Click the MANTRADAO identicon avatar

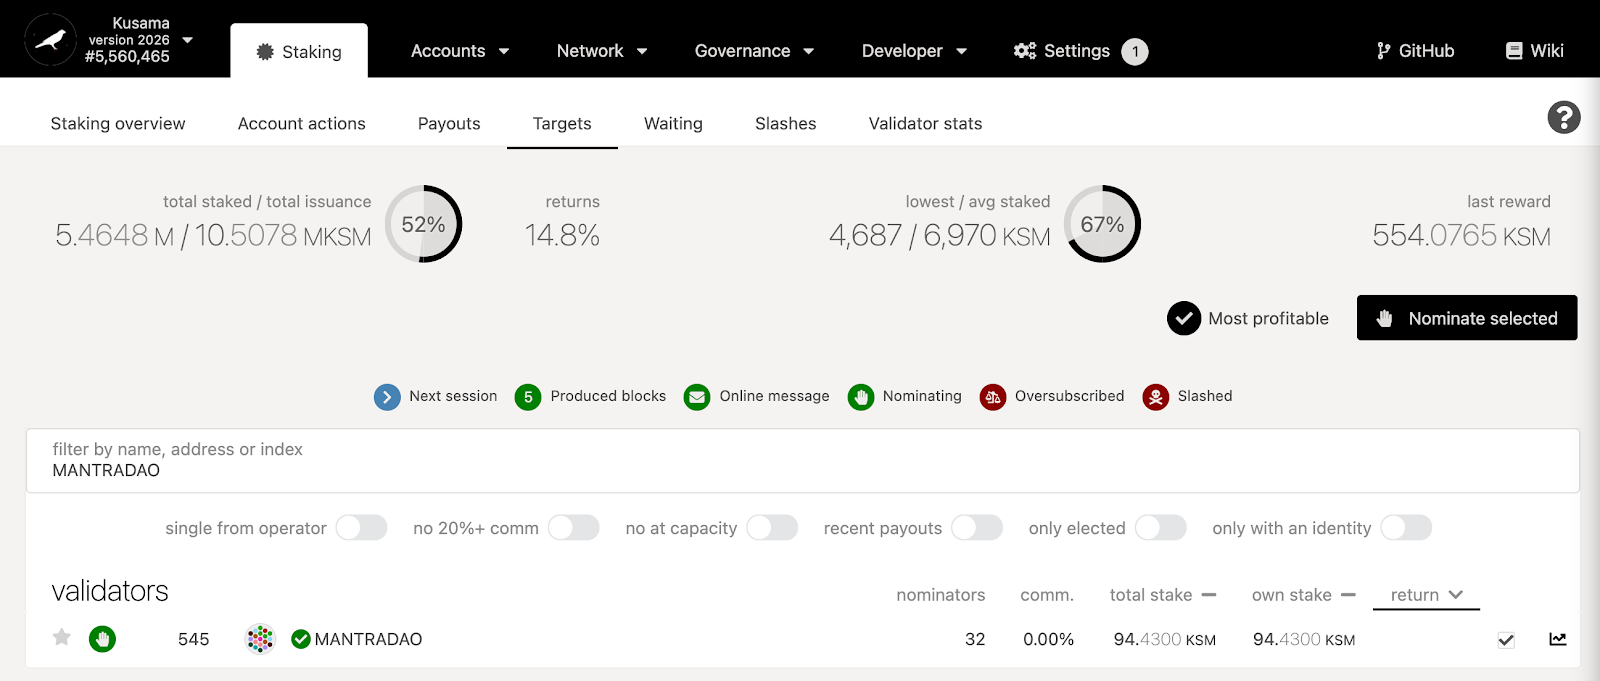(260, 639)
